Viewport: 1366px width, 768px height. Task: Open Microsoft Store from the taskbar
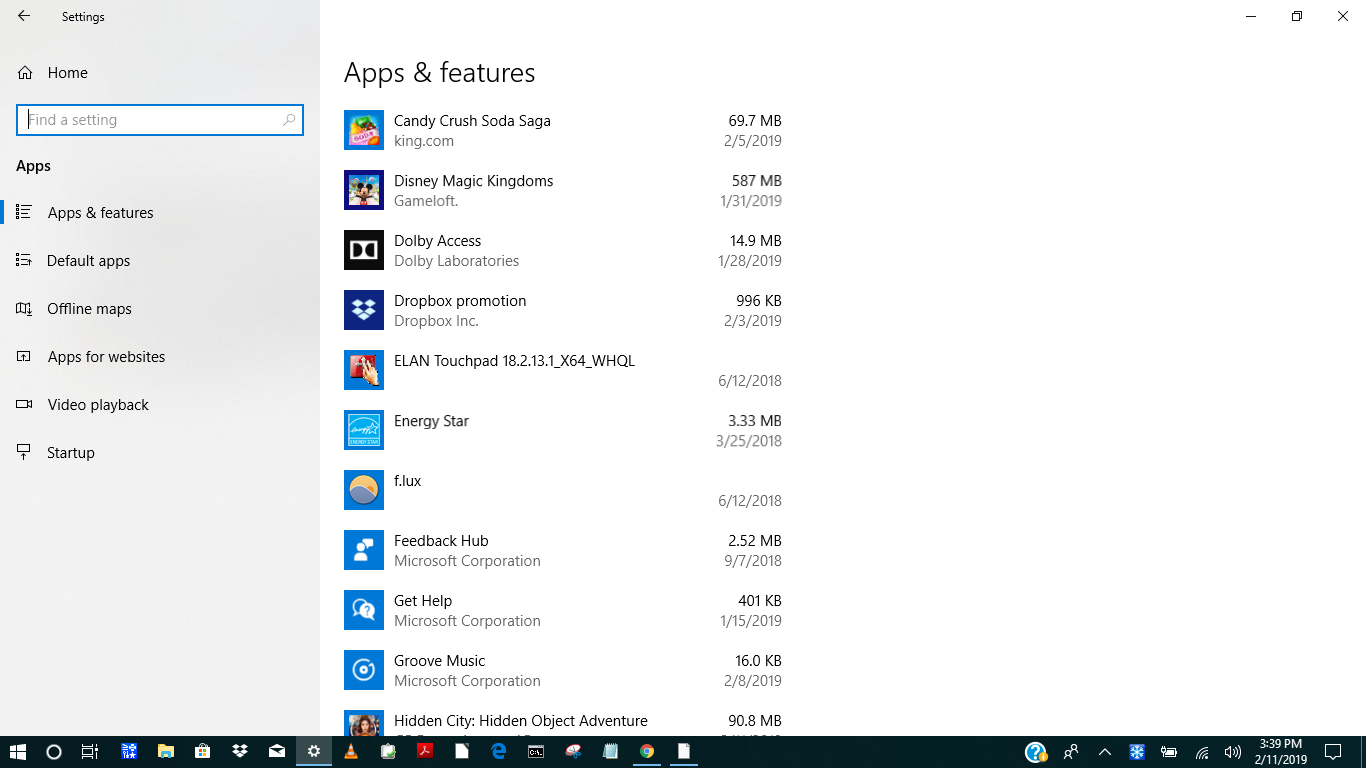202,751
